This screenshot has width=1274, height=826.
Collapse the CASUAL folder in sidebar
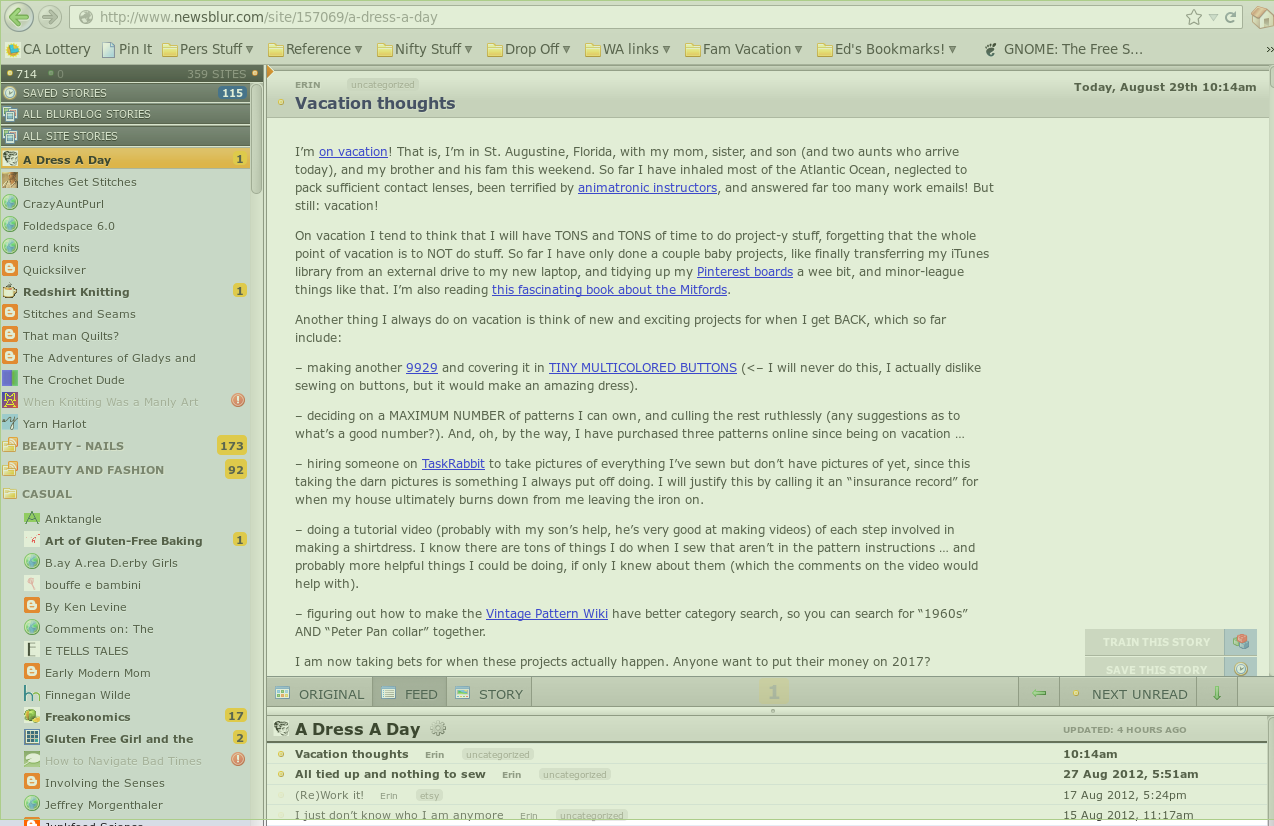pyautogui.click(x=11, y=493)
